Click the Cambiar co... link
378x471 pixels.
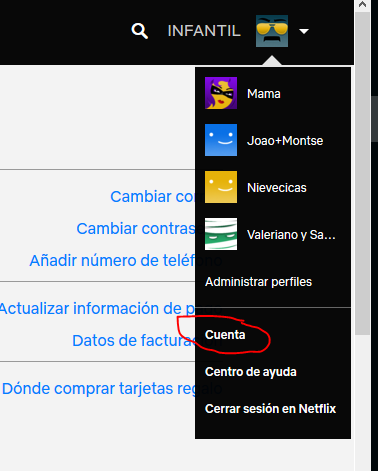(153, 197)
